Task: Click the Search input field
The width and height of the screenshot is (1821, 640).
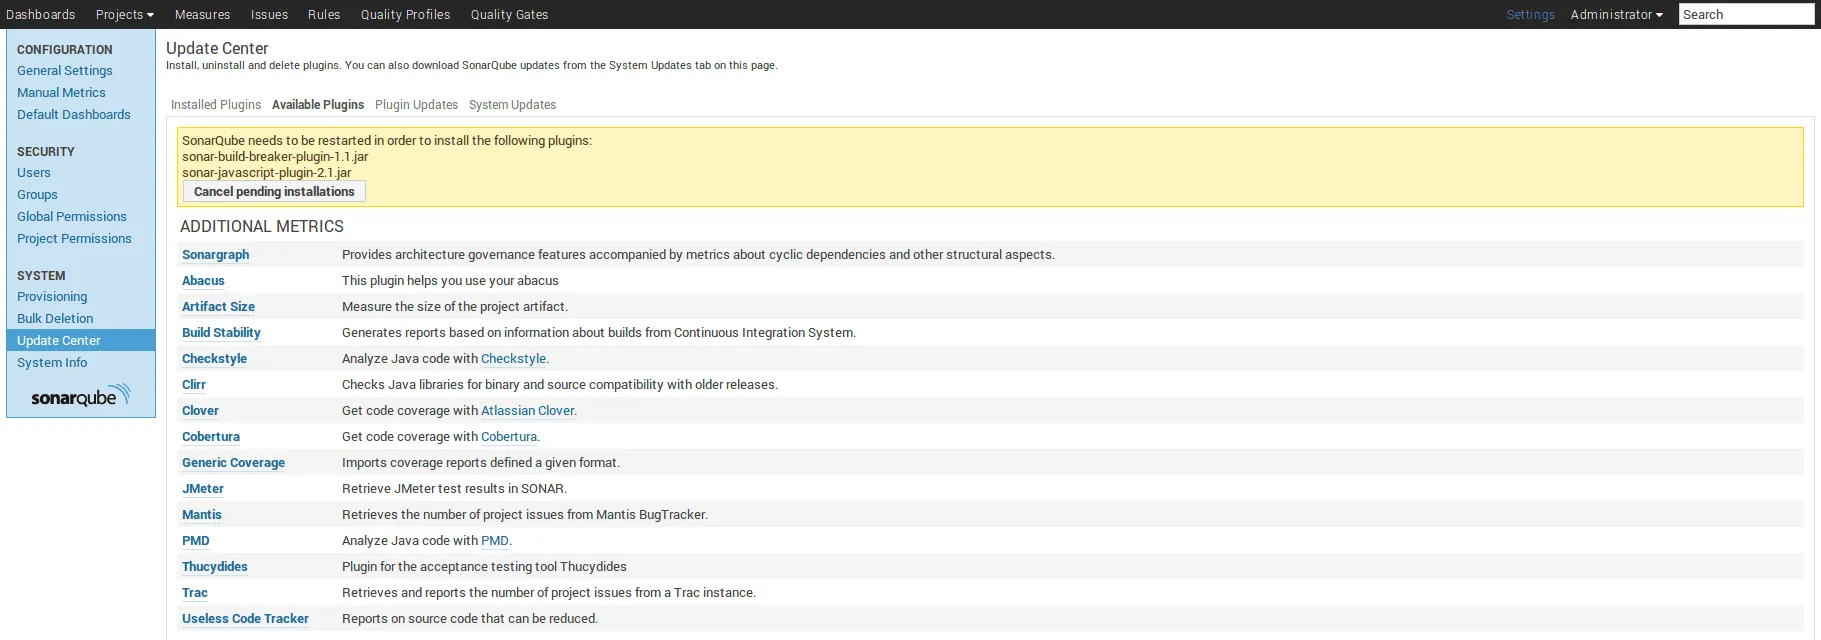Action: tap(1745, 15)
